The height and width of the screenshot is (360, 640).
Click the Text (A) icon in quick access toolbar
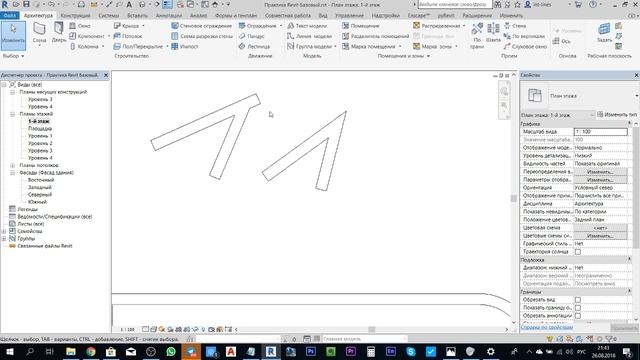pos(129,4)
